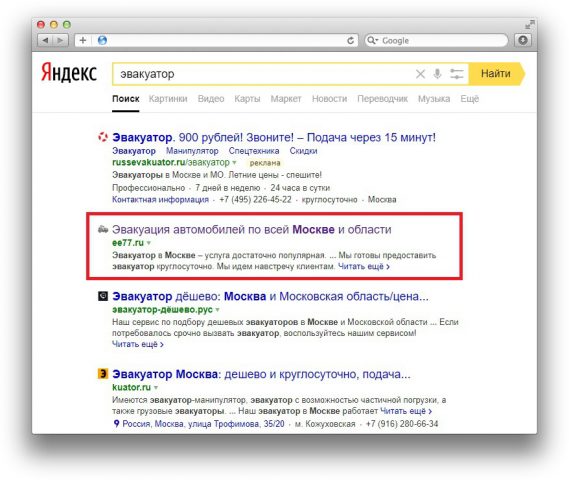Open result Эвакуатор Москва: дешево и круглосуточно
The height and width of the screenshot is (480, 569).
coord(261,374)
